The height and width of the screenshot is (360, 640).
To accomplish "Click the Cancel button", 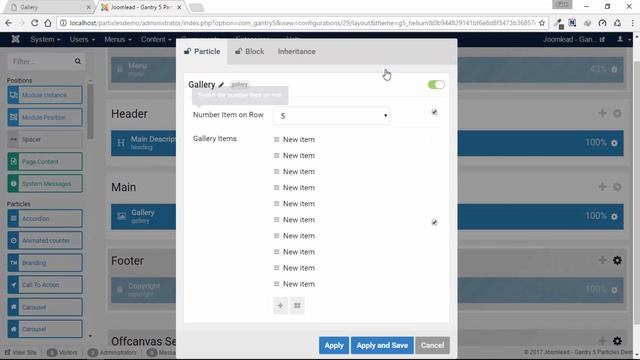I will tap(432, 345).
